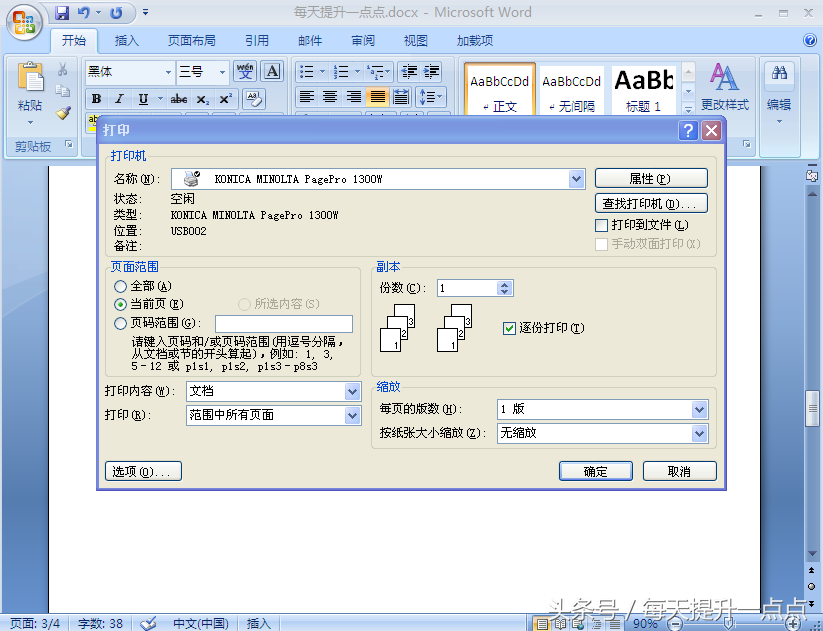The width and height of the screenshot is (823, 631).
Task: Switch to the 引用 ribbon tab
Action: (x=257, y=40)
